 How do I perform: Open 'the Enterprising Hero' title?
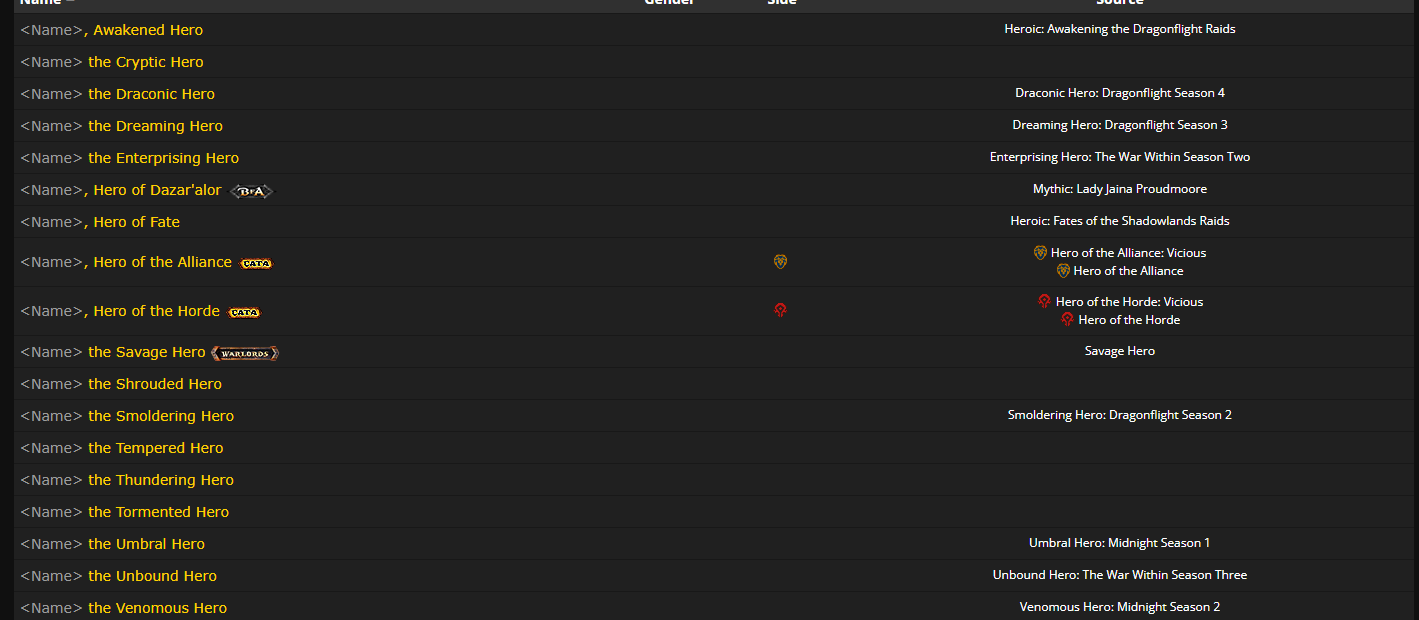tap(164, 158)
